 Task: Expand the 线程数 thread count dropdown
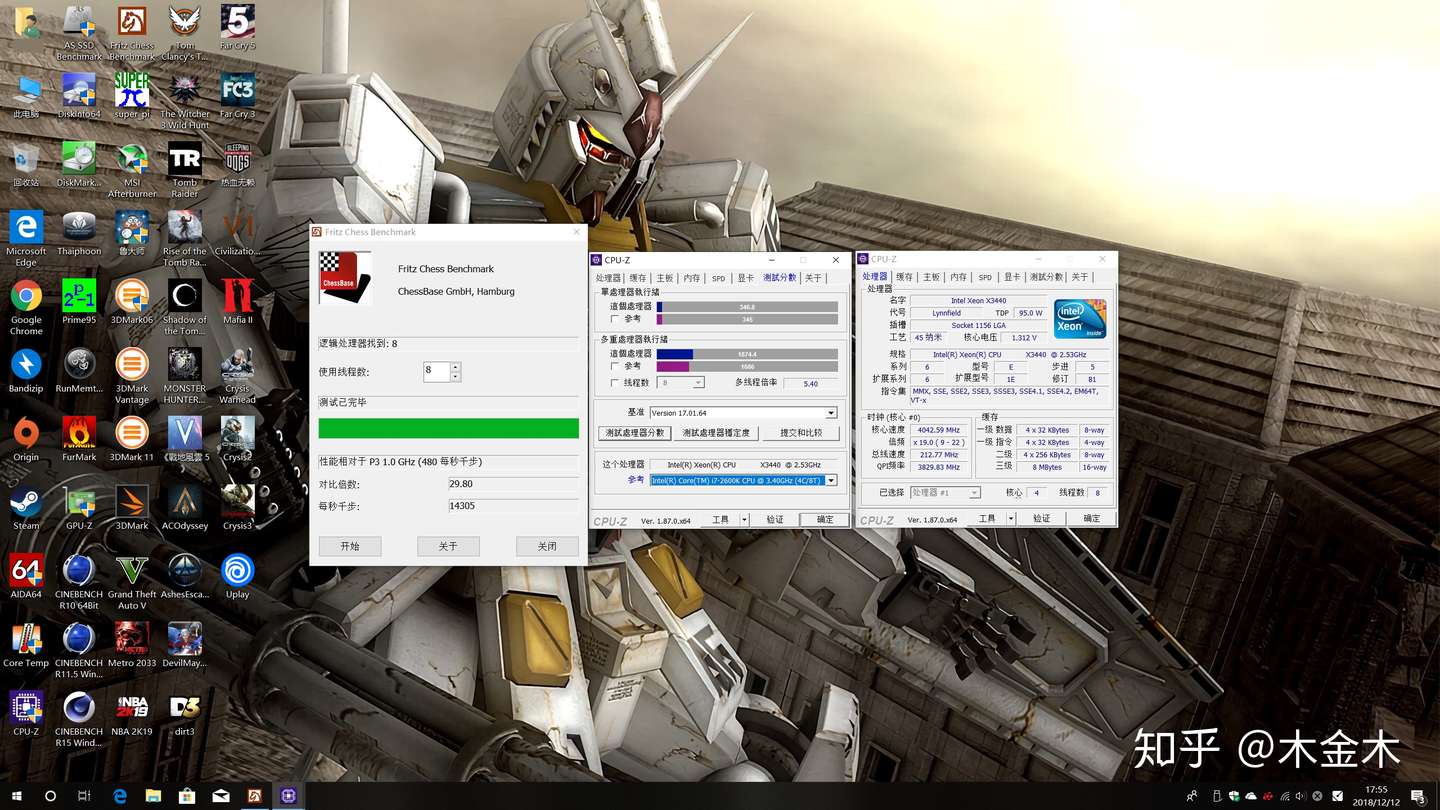(x=698, y=383)
